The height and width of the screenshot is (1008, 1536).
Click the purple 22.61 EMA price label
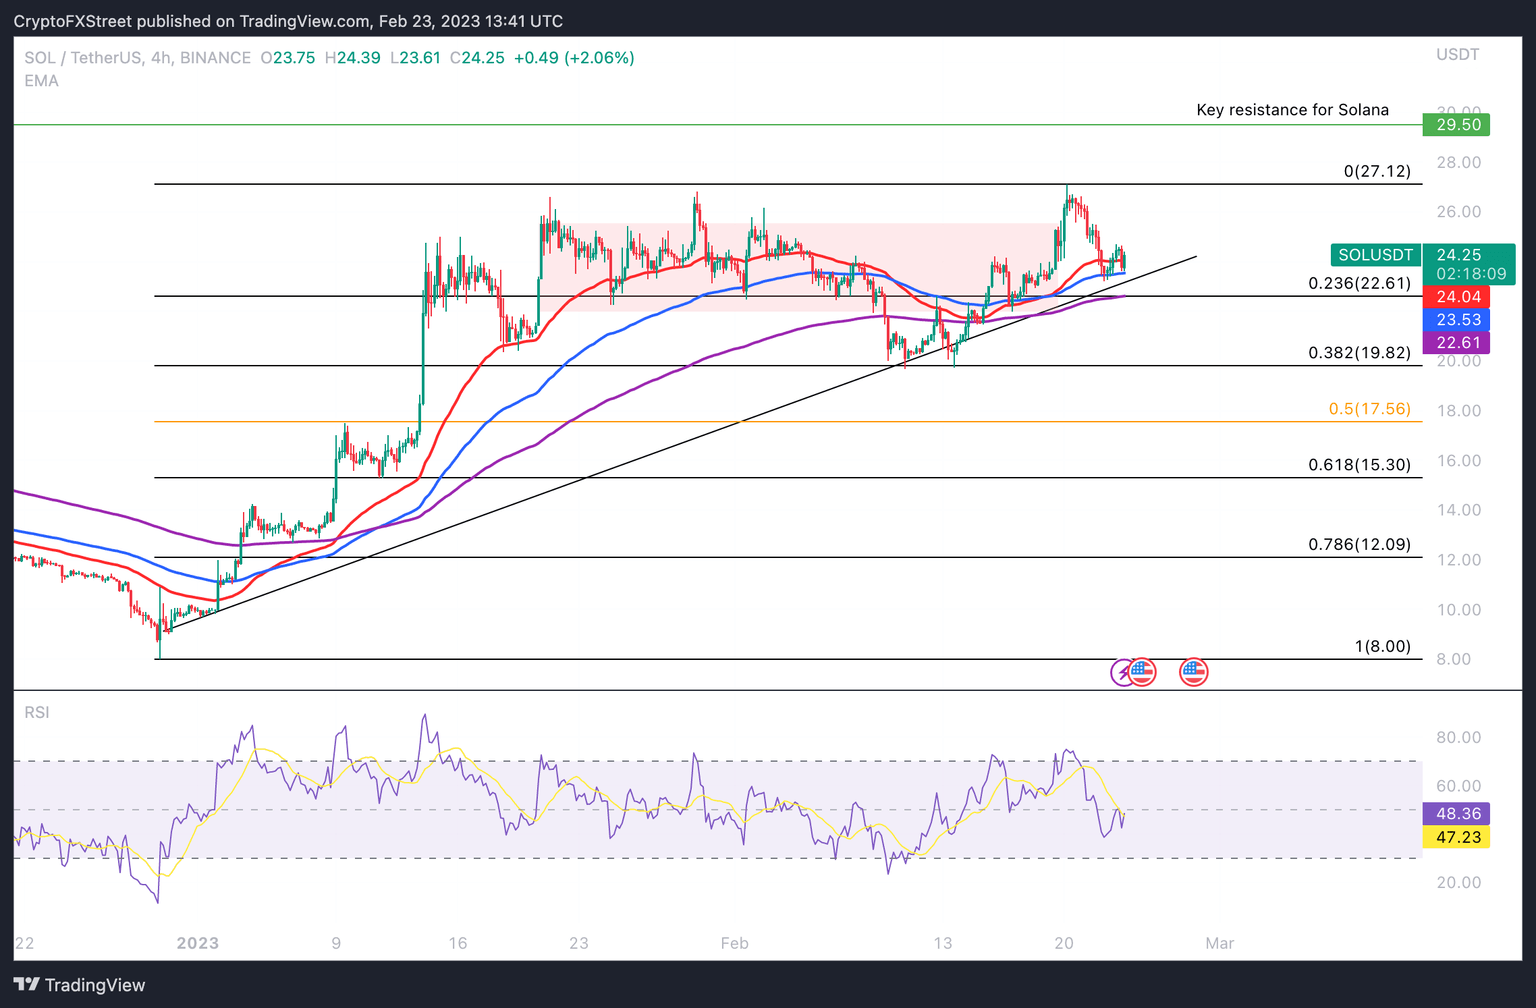tap(1457, 342)
